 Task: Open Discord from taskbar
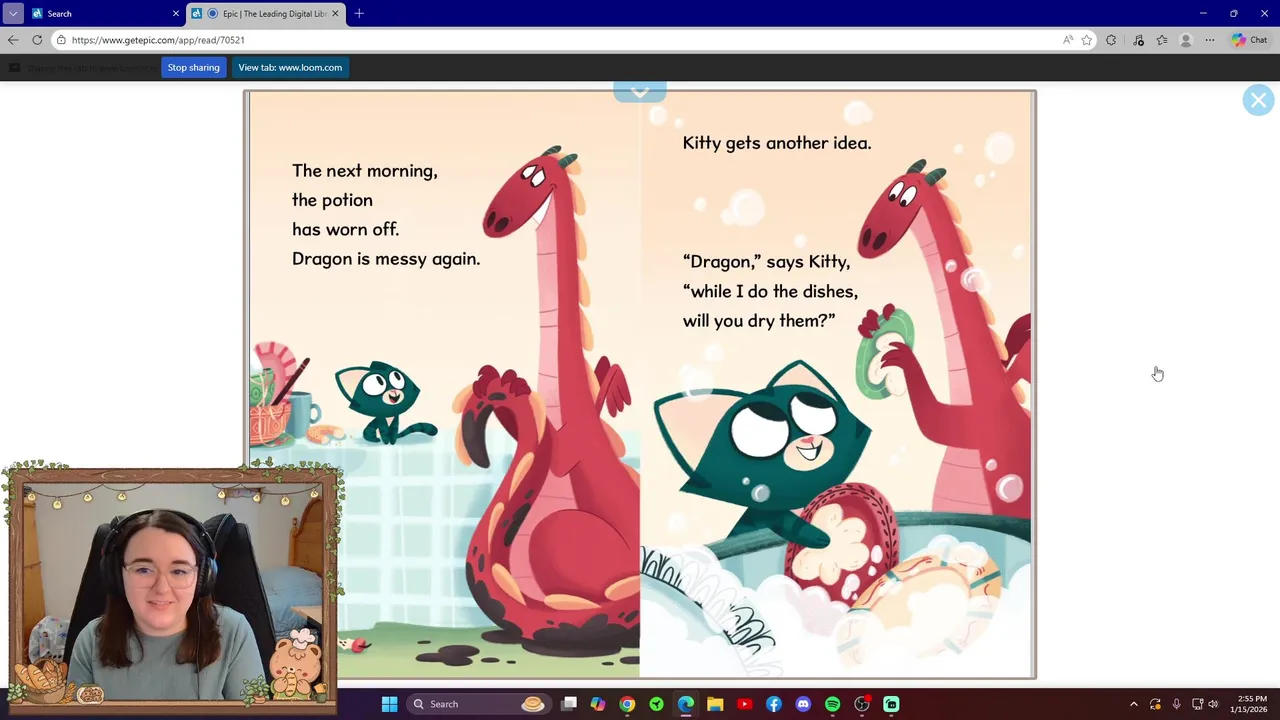[803, 704]
